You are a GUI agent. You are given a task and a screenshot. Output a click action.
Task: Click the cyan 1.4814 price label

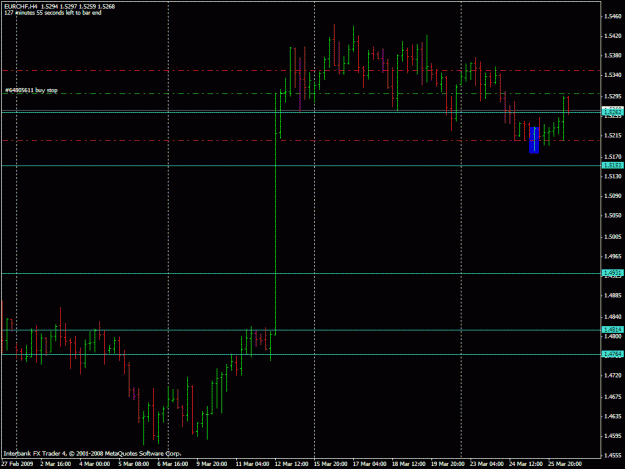pos(612,330)
